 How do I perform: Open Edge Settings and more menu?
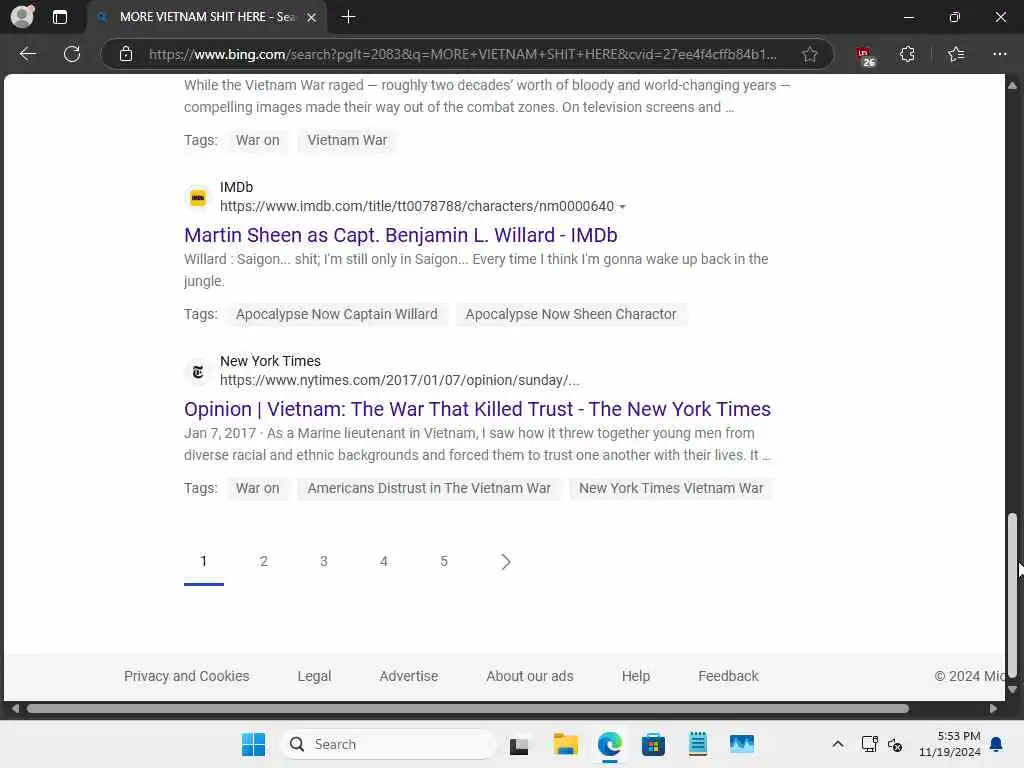(x=1000, y=54)
